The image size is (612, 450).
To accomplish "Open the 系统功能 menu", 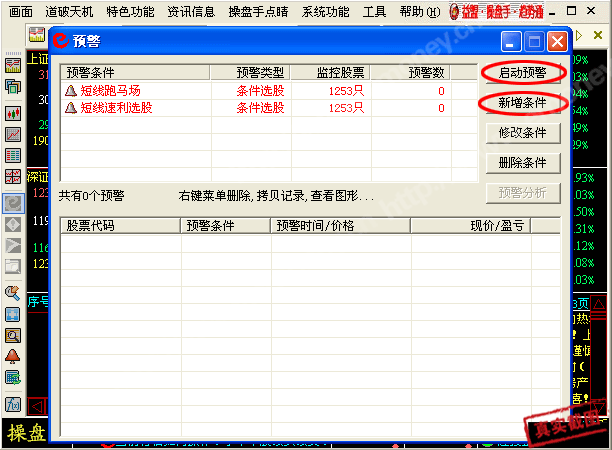I will coord(326,12).
